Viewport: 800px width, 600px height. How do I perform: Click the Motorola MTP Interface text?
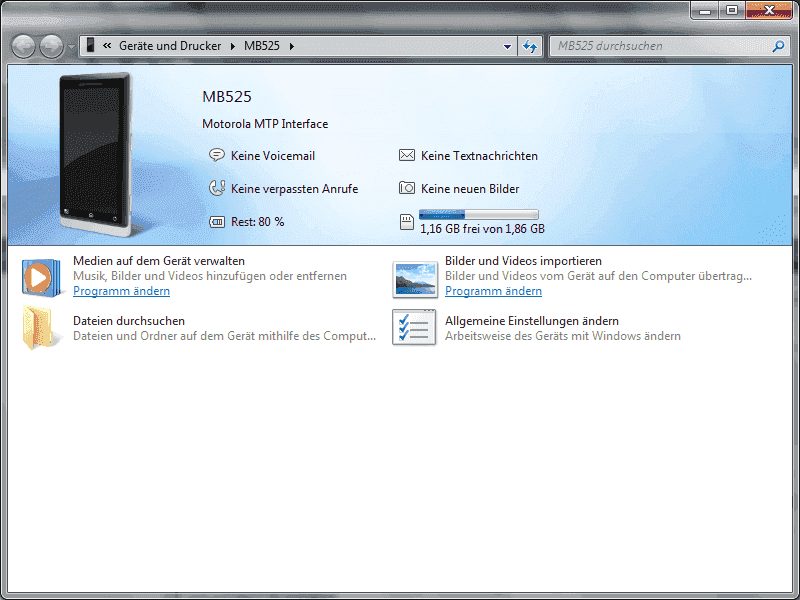[x=265, y=124]
